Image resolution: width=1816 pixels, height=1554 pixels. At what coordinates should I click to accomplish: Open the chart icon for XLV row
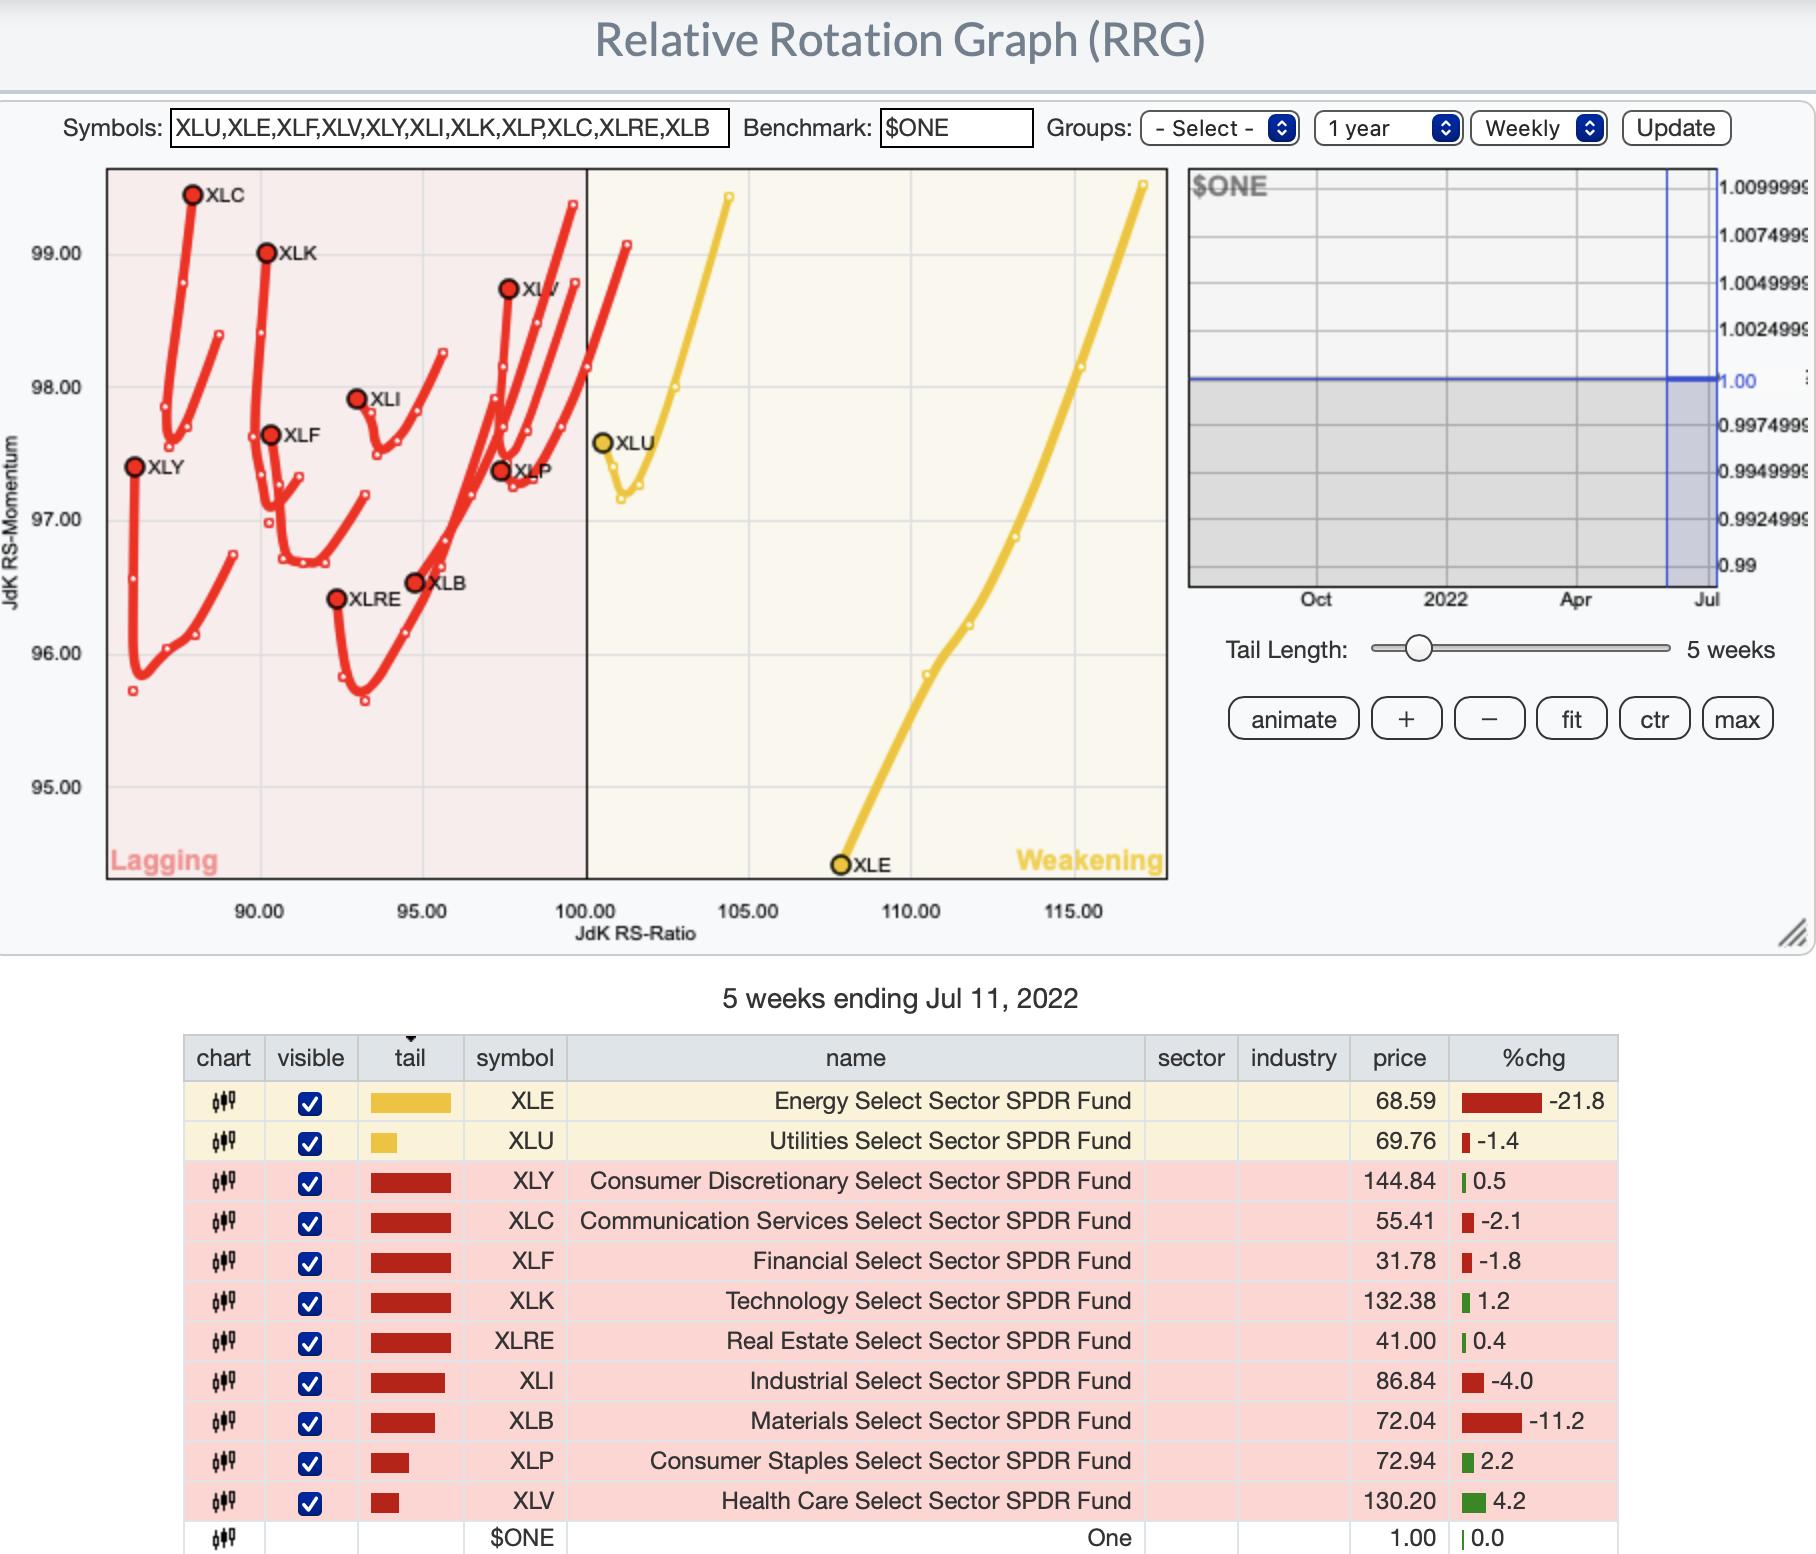[223, 1502]
